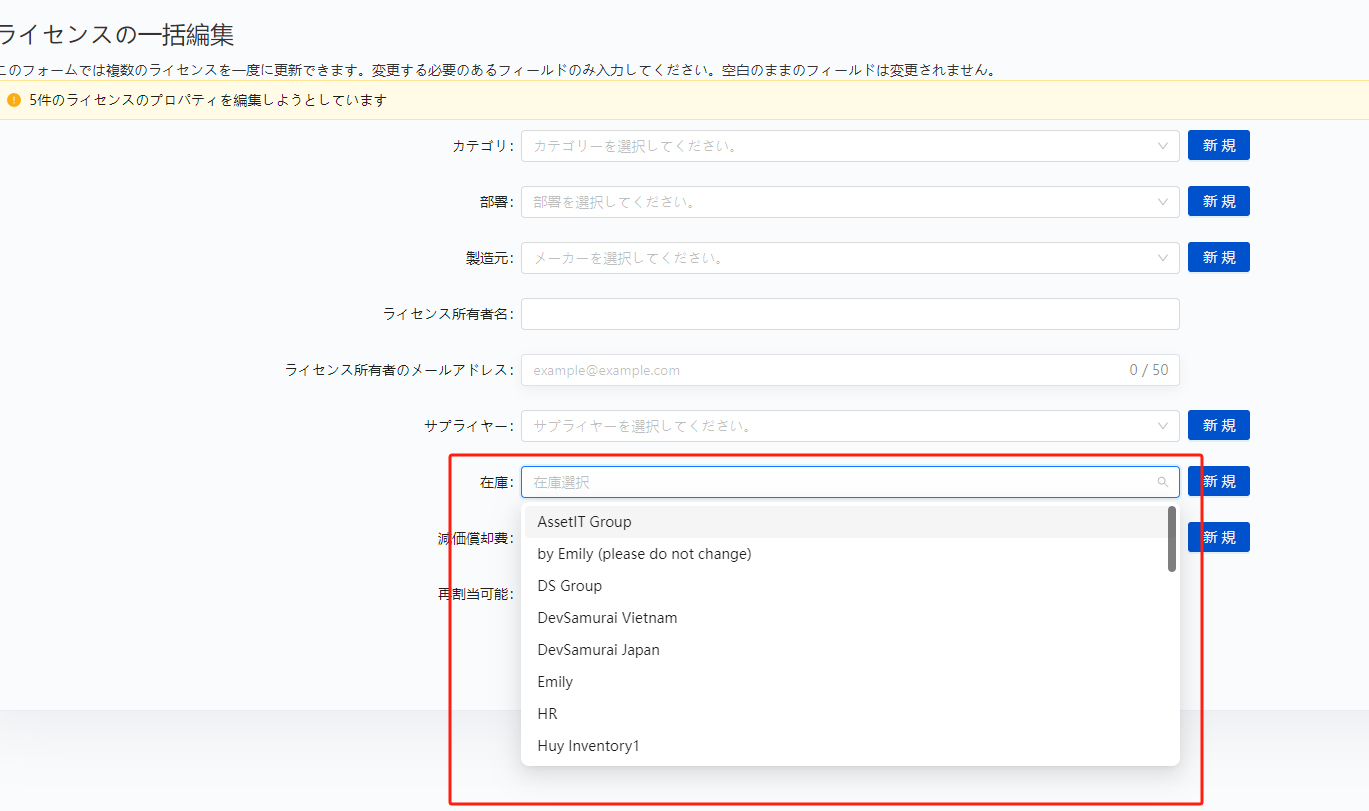Viewport: 1369px width, 811px height.
Task: Open the 部署 selection dropdown
Action: click(x=850, y=202)
